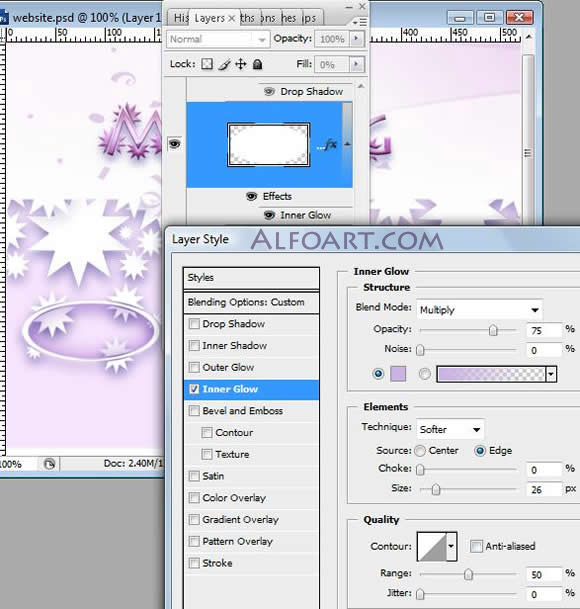Choose Edge as the glow source
The height and width of the screenshot is (609, 580).
point(480,451)
